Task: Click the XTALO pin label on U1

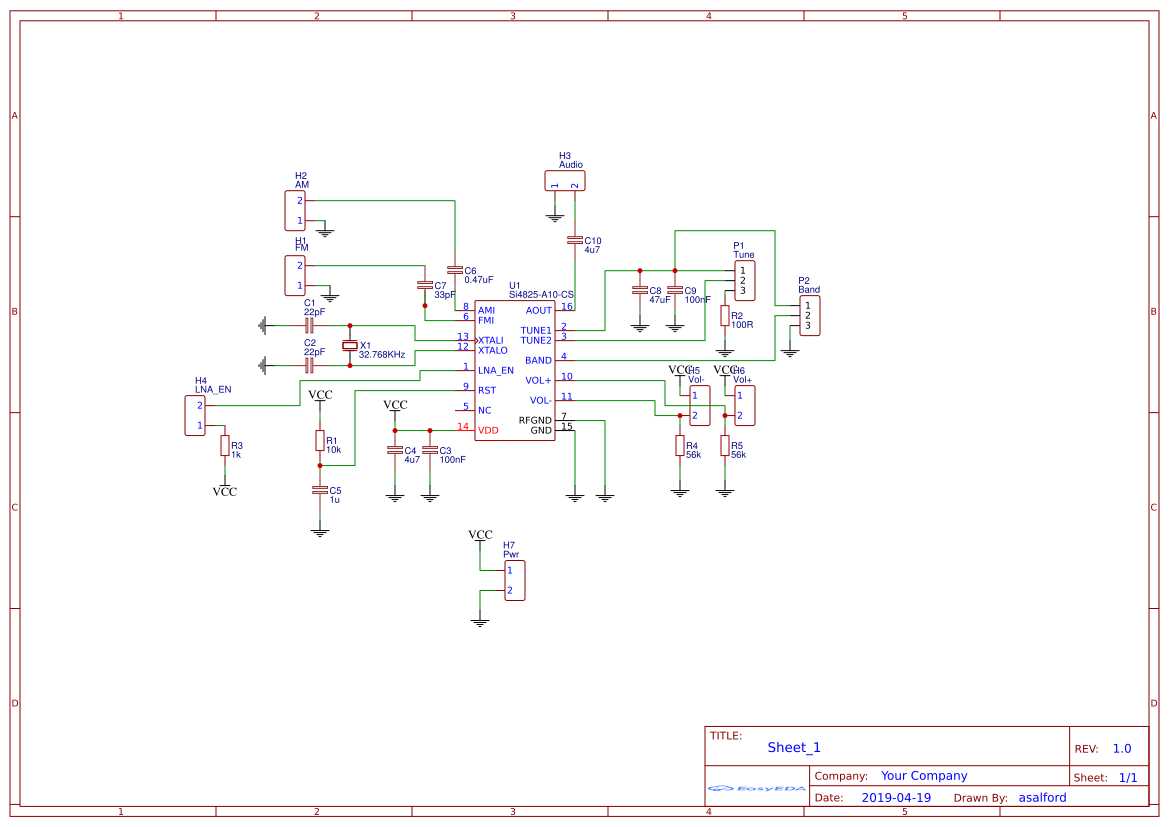Action: pos(493,350)
